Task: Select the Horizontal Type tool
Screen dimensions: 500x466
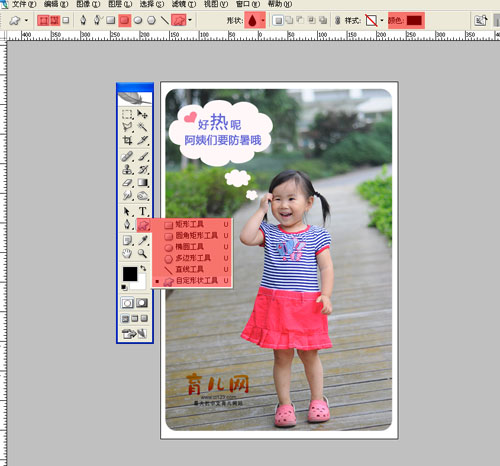Action: coord(143,211)
